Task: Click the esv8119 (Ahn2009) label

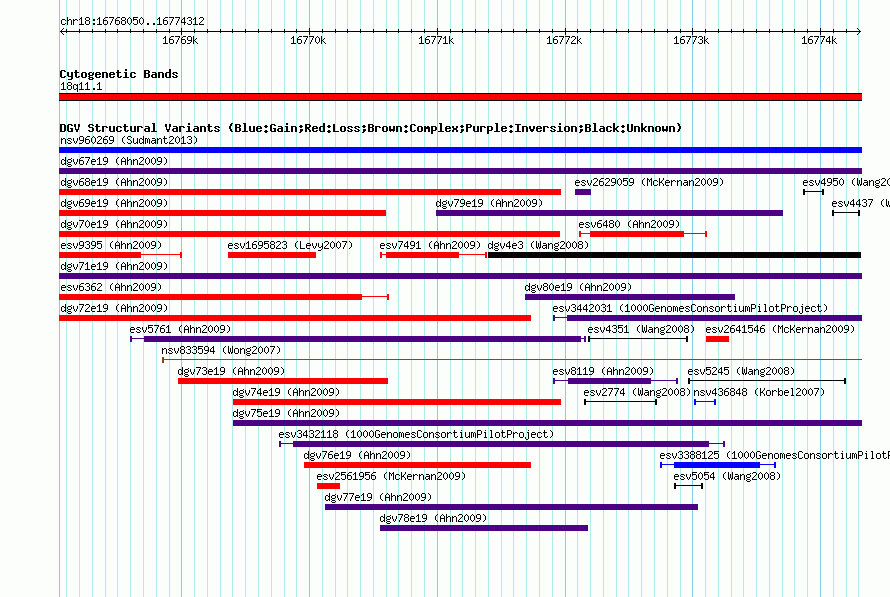Action: point(603,371)
